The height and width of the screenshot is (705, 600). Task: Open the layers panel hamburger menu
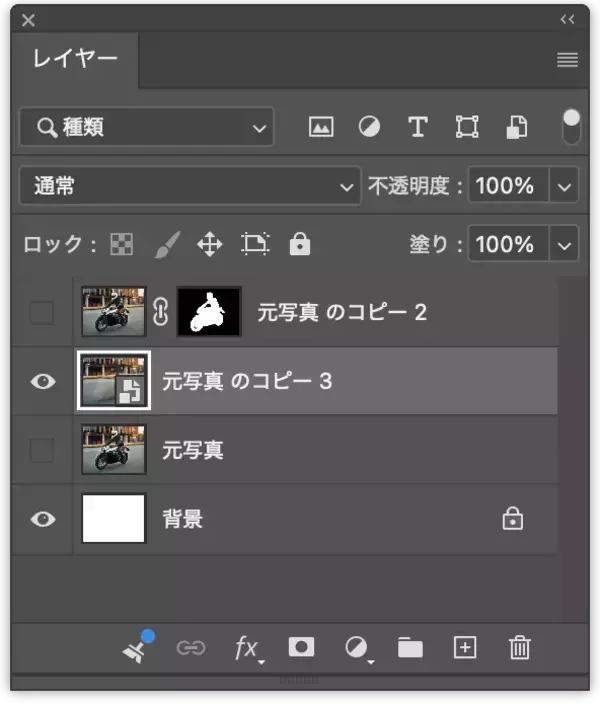(x=567, y=60)
